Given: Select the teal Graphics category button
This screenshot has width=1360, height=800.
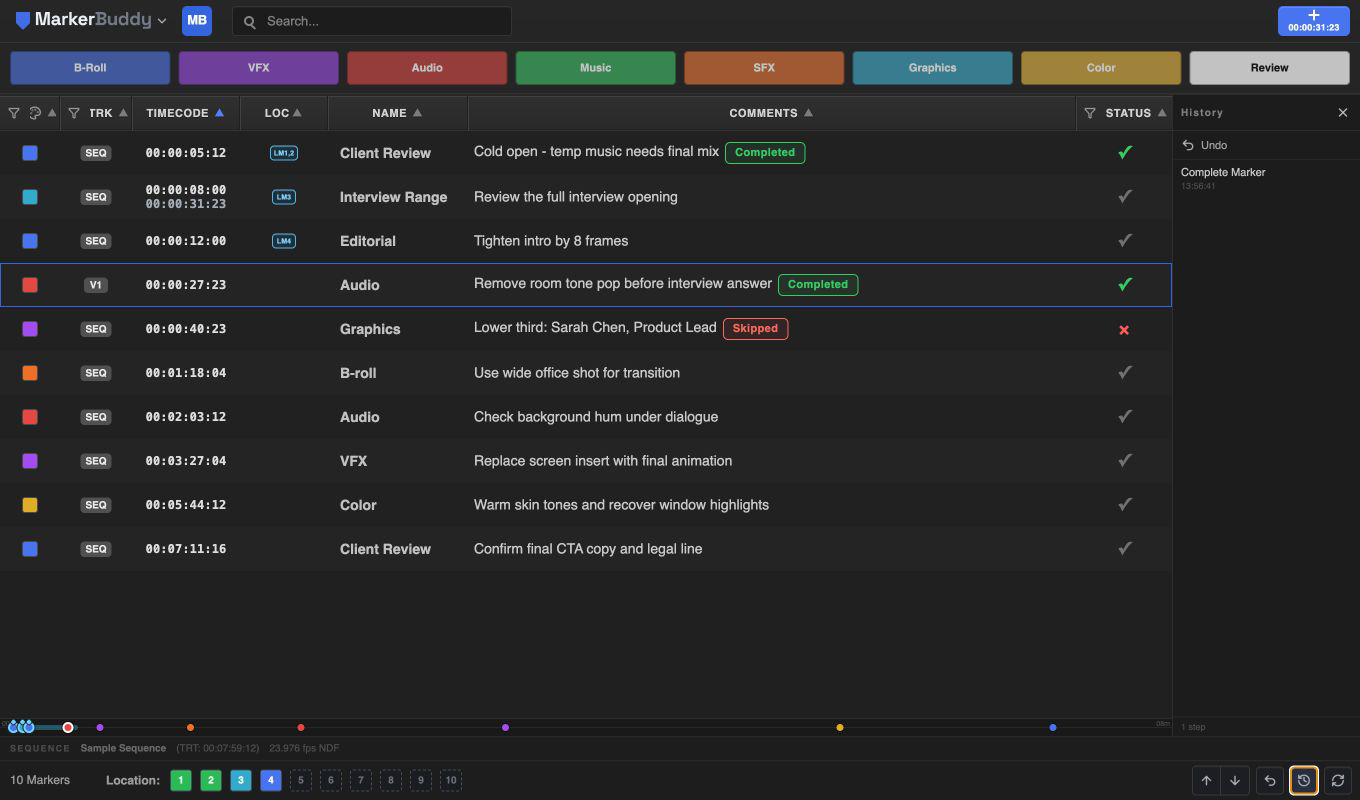Looking at the screenshot, I should coord(932,68).
